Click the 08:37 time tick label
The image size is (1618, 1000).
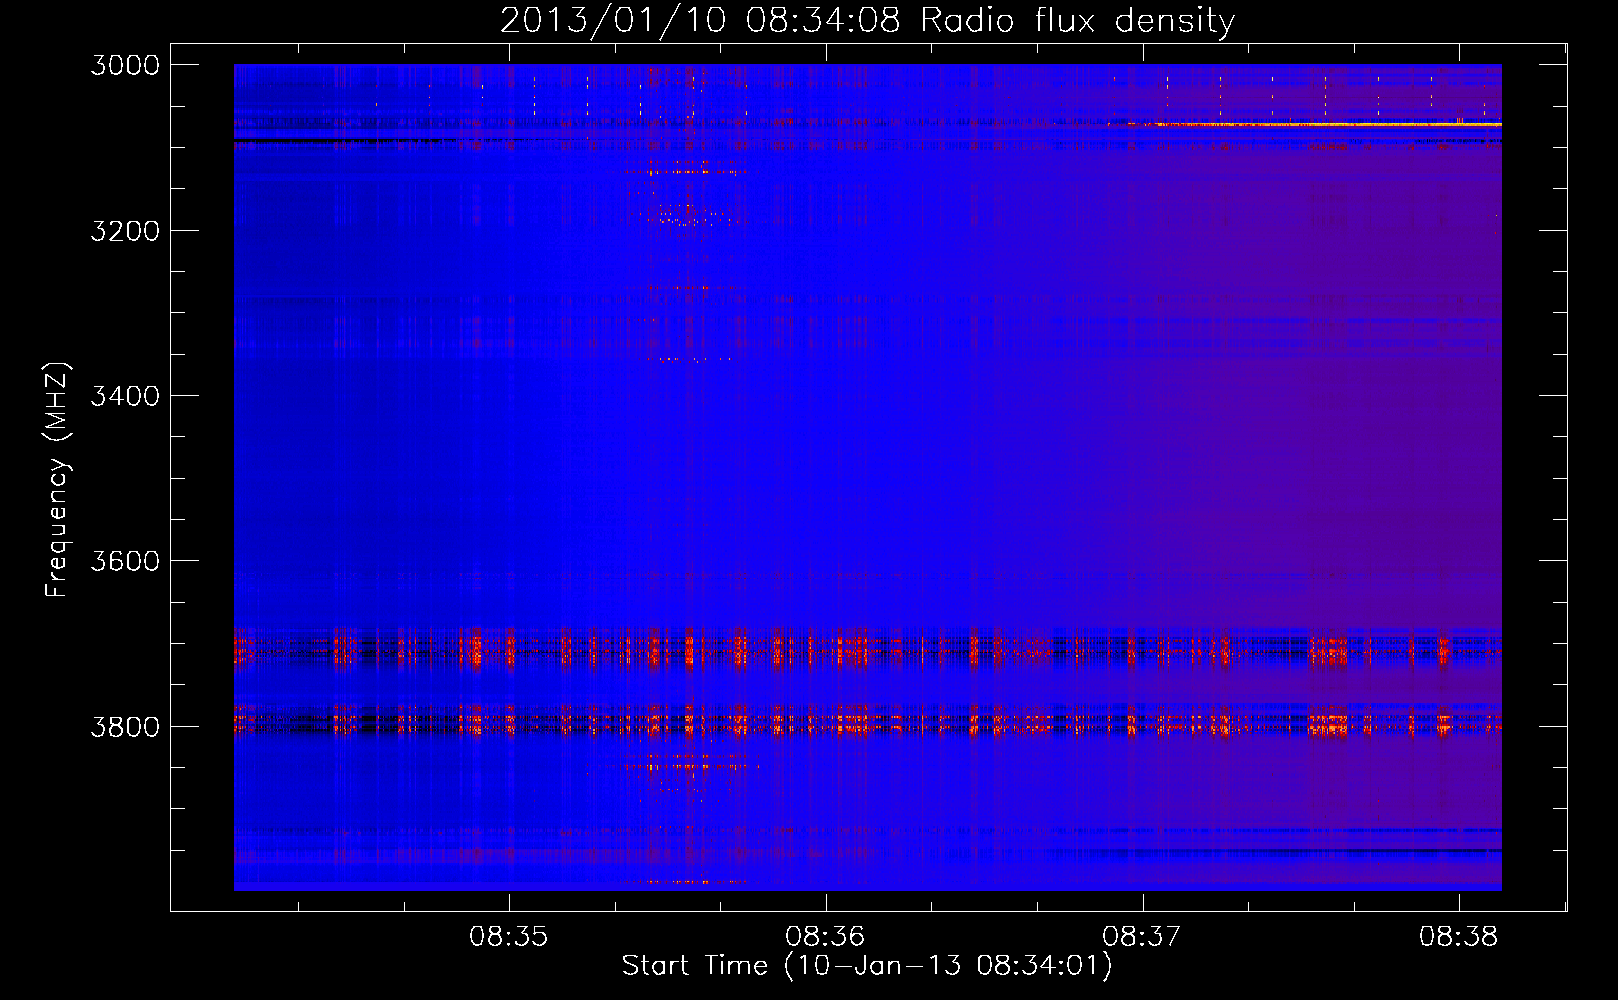tap(1142, 937)
